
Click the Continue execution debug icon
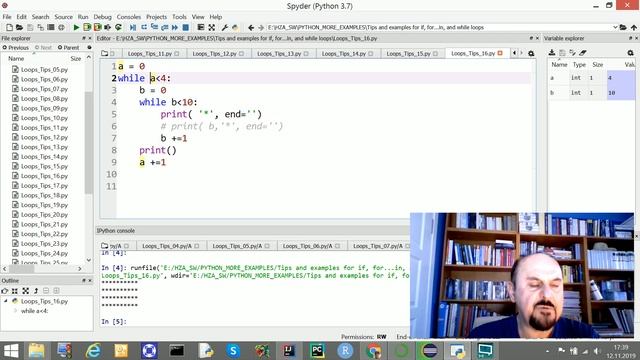(175, 27)
